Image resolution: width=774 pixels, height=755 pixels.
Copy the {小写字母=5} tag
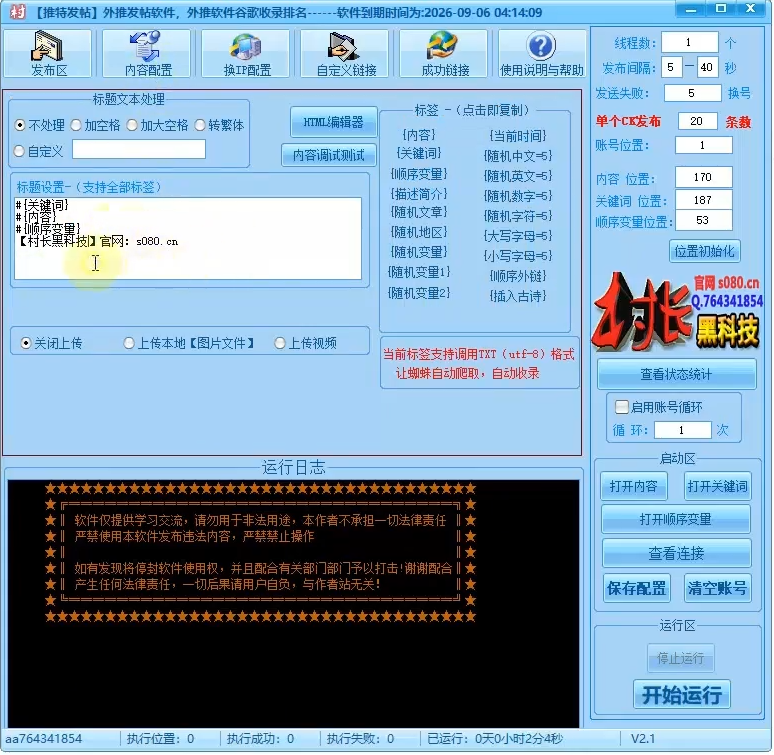coord(518,256)
